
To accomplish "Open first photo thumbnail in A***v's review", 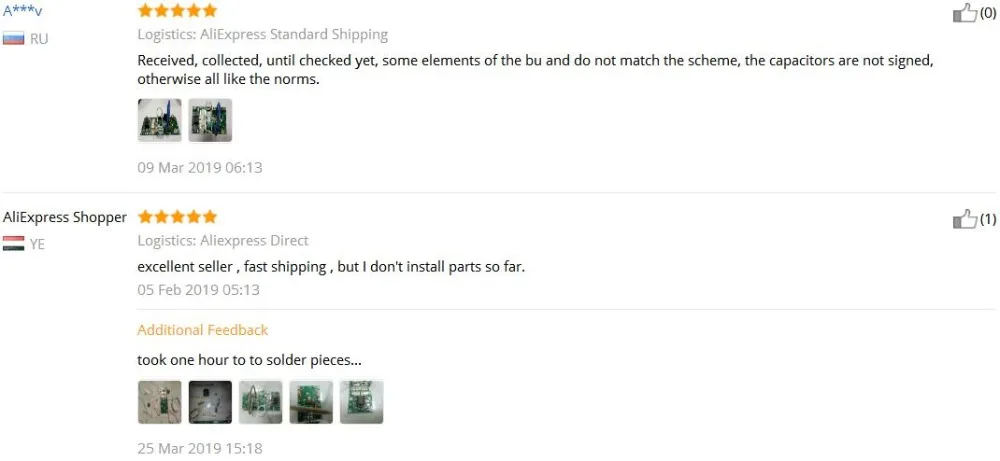I will point(159,120).
